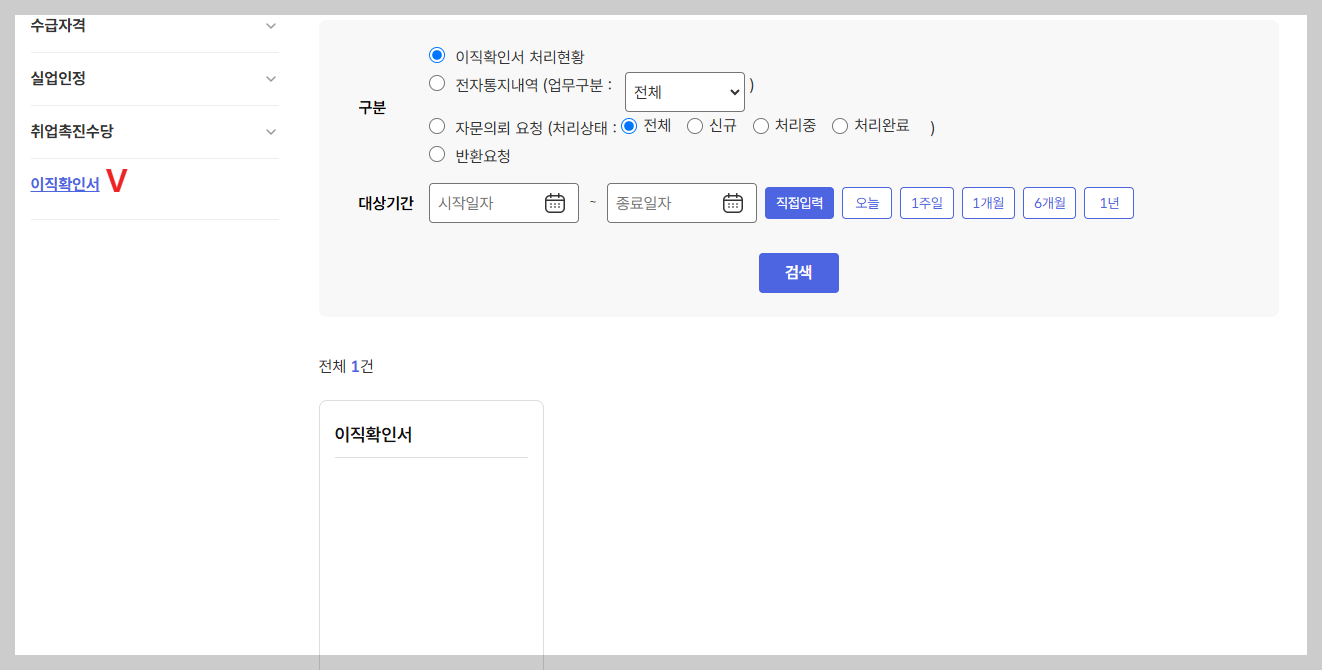
Task: Choose the 자문의뢰 요청 radio option
Action: (x=436, y=125)
